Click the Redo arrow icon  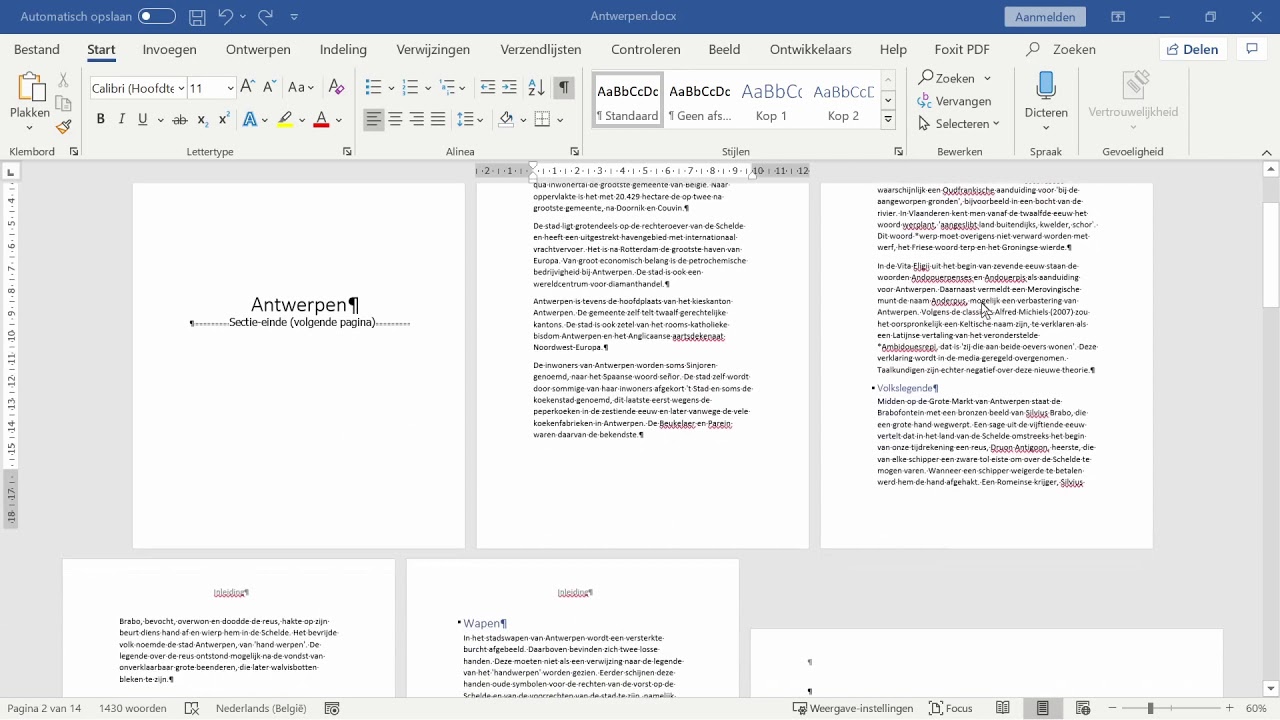pos(265,17)
